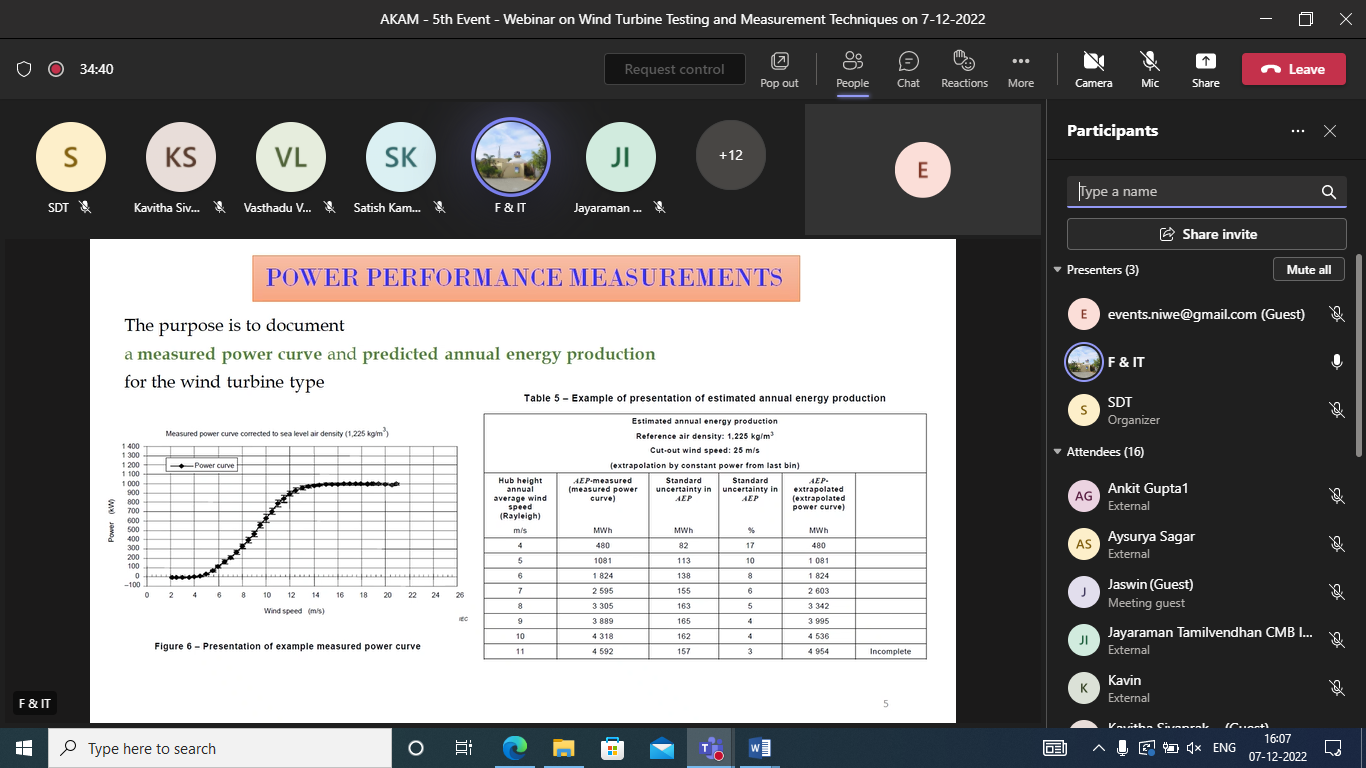
Task: Open the Share content tray
Action: click(1205, 69)
